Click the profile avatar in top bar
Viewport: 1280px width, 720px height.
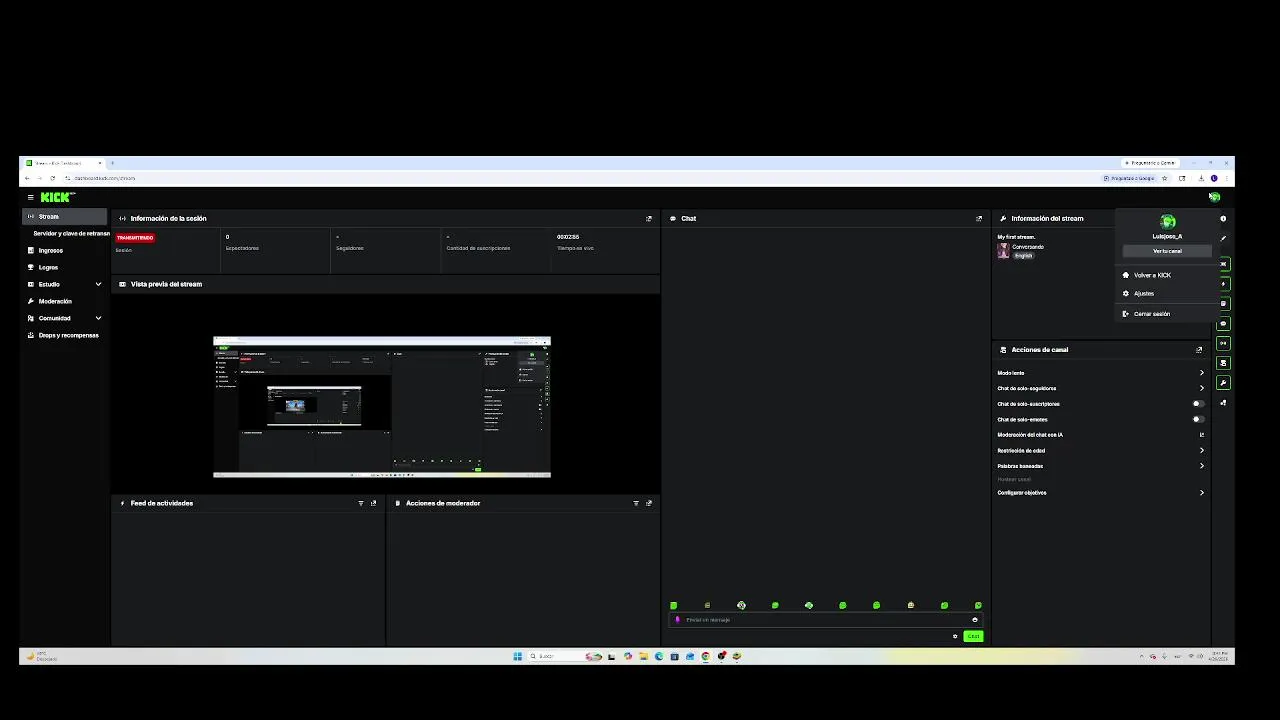click(1214, 197)
